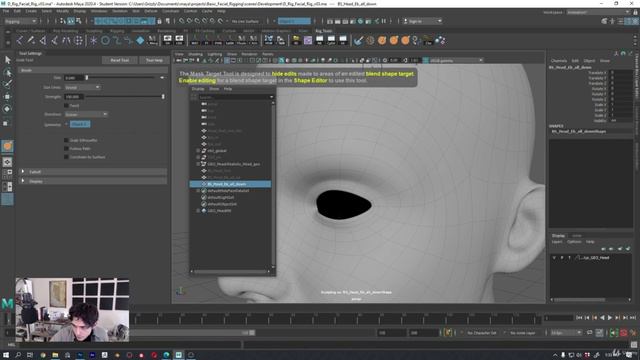The width and height of the screenshot is (640, 360).
Task: Enable the Follow Path checkbox
Action: [66, 149]
